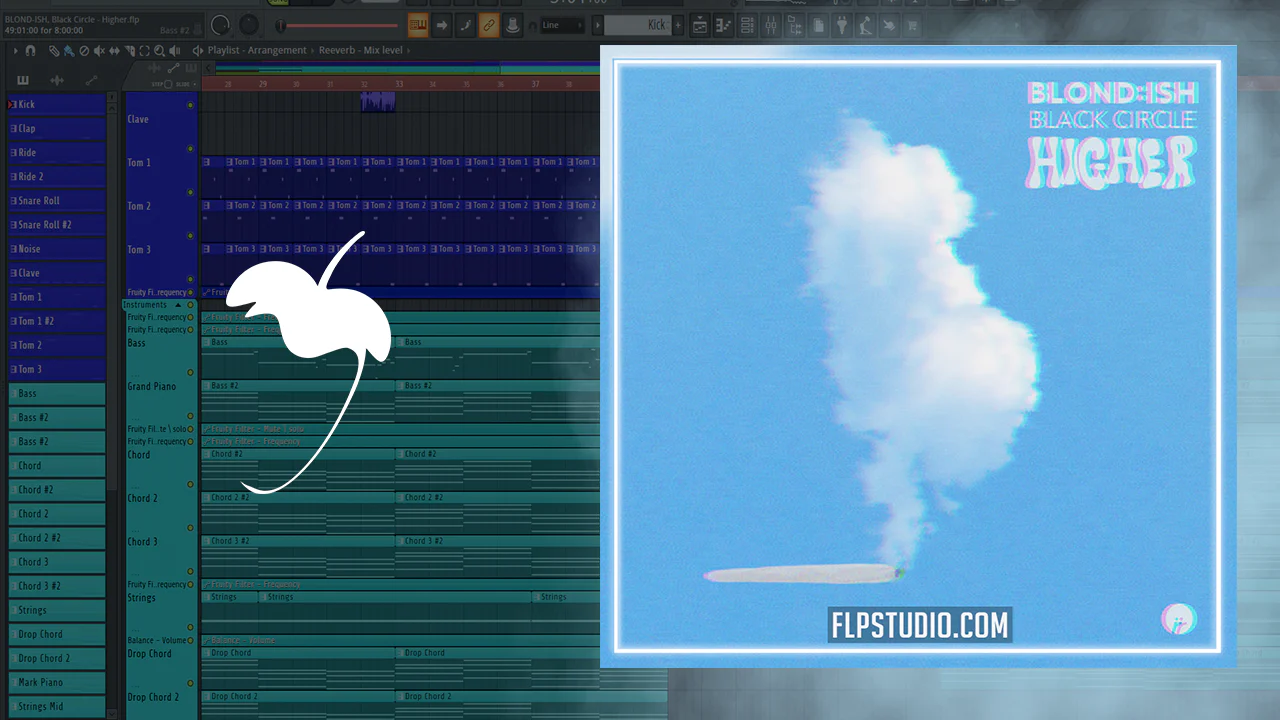Click the first round knob in the top toolbar
This screenshot has width=1280, height=720.
pyautogui.click(x=221, y=26)
